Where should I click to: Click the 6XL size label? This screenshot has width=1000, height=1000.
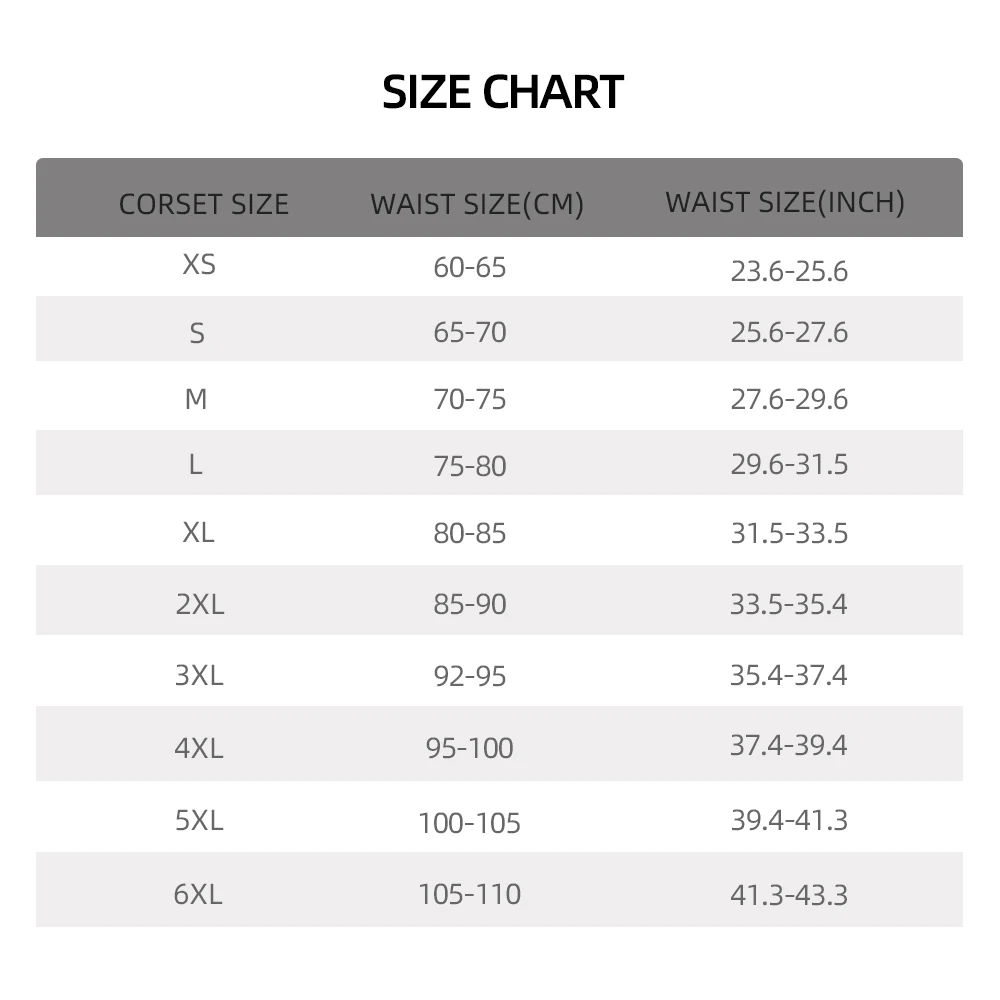pos(198,893)
